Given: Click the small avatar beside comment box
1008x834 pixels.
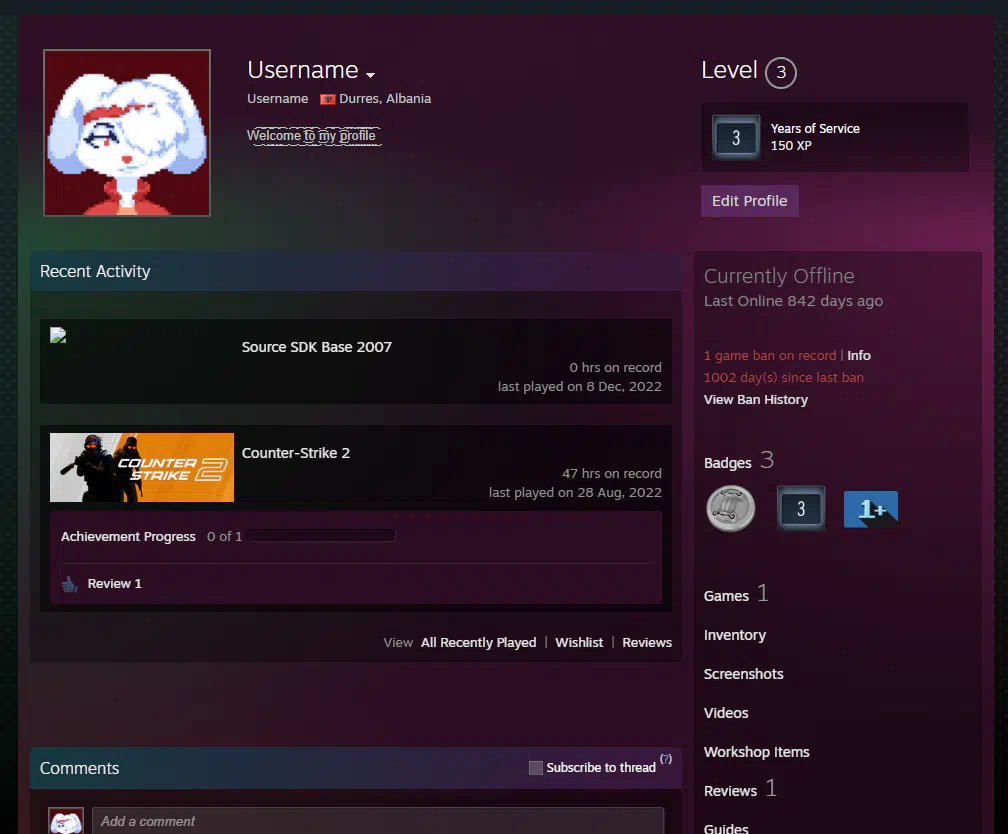Looking at the screenshot, I should click(66, 821).
